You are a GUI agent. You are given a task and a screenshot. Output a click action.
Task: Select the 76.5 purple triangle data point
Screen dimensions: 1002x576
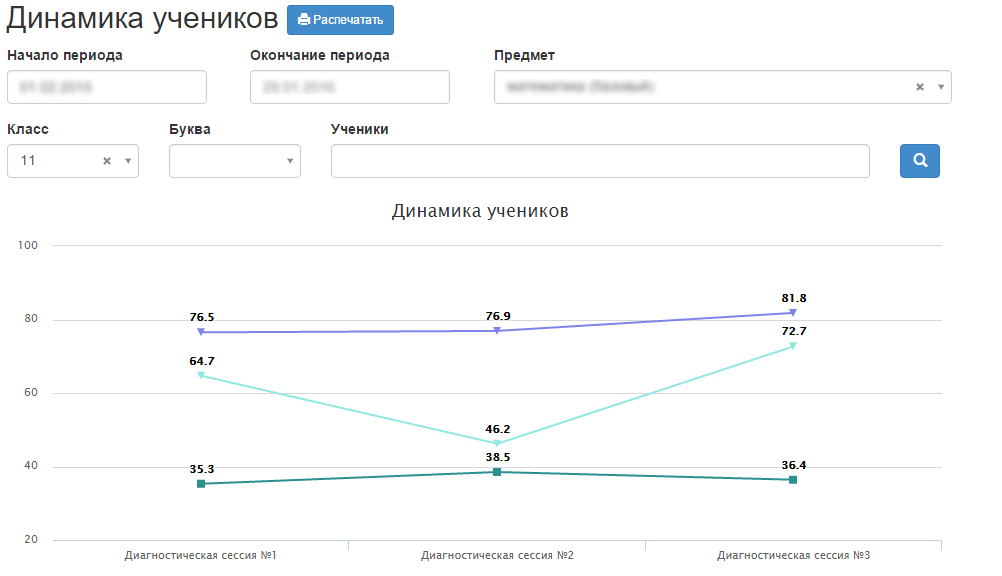click(x=201, y=332)
